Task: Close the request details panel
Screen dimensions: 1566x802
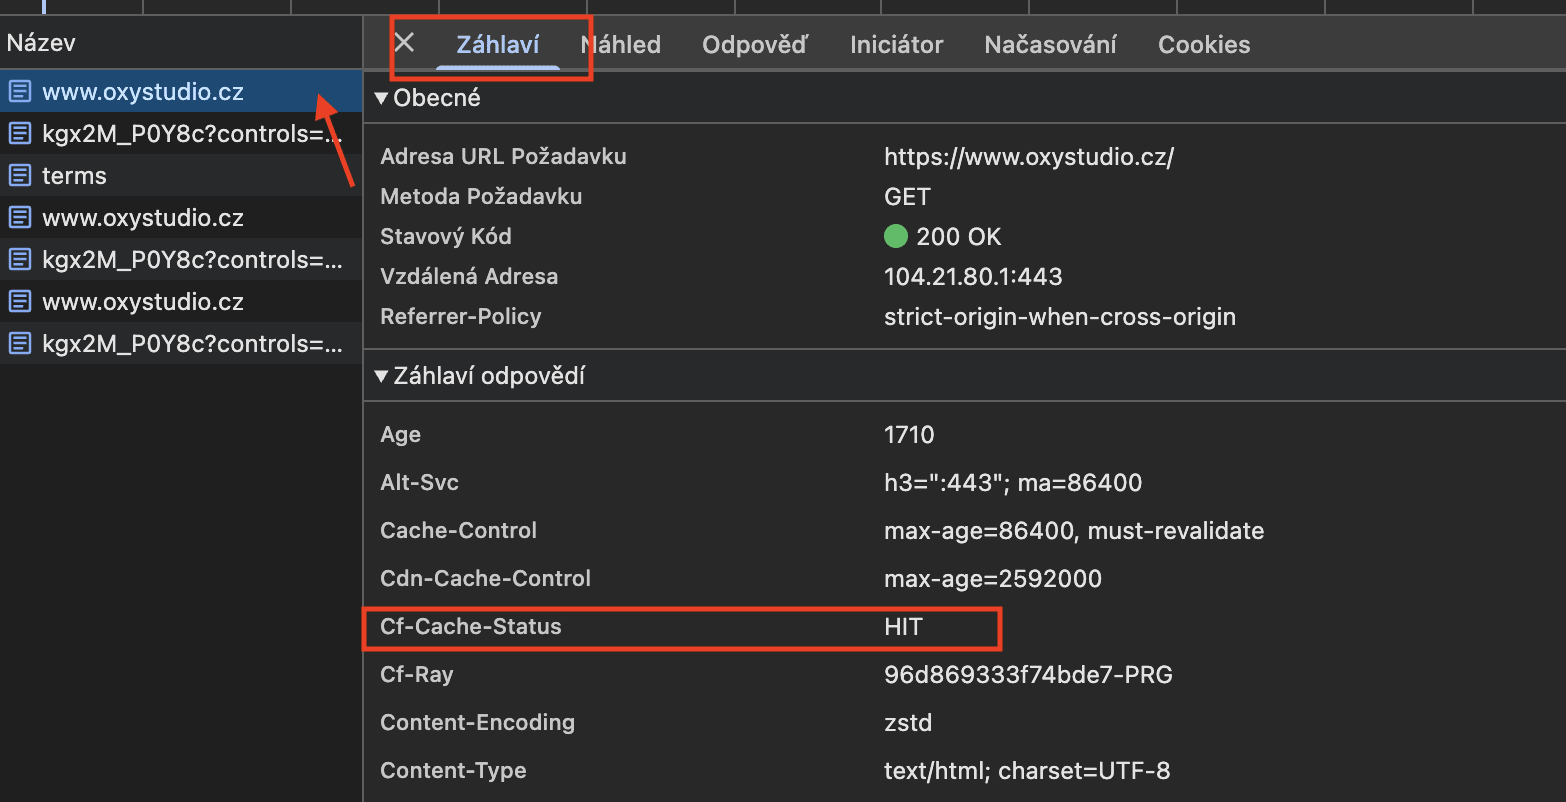Action: (404, 43)
